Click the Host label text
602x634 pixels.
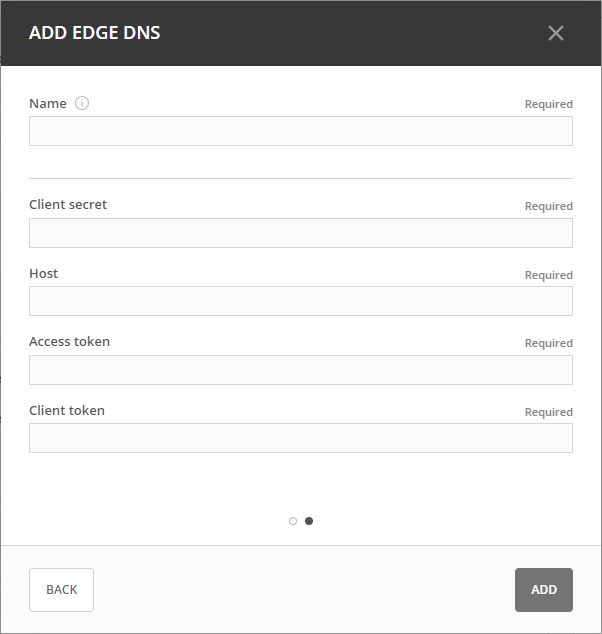click(x=44, y=273)
